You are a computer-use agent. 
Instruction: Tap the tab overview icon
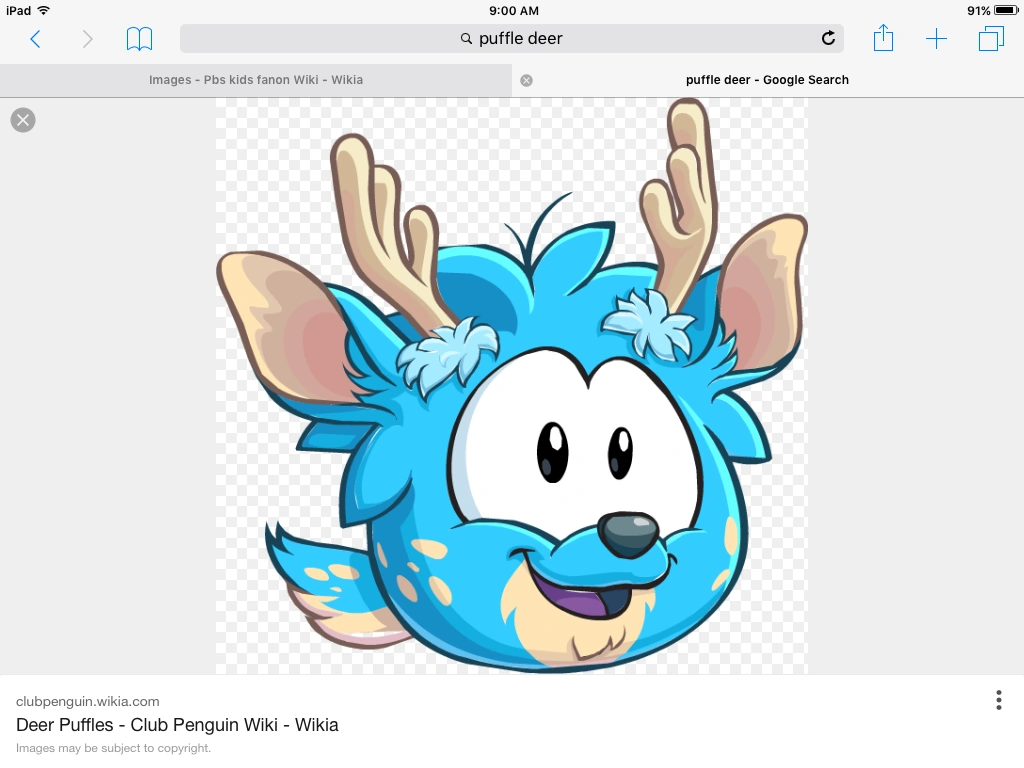990,38
